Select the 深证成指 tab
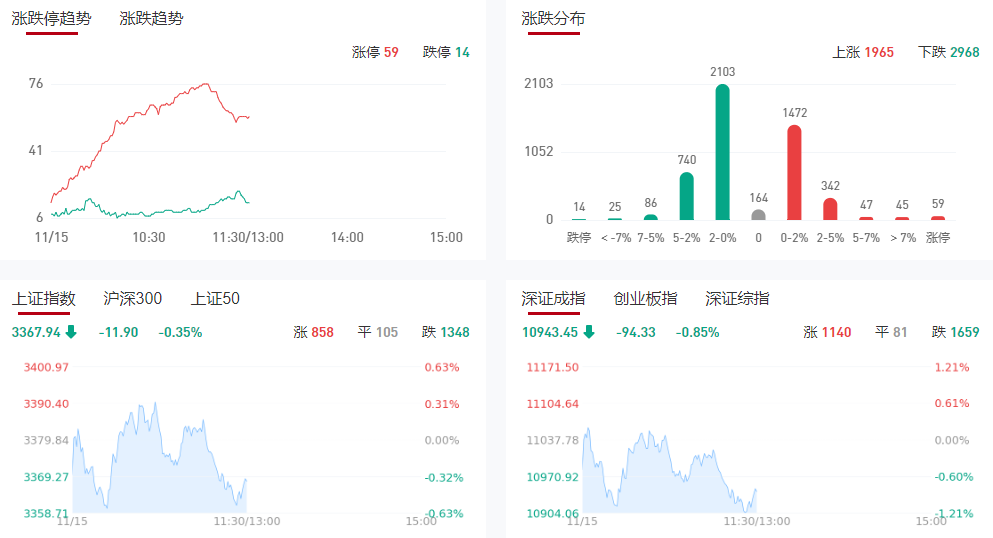Image resolution: width=993 pixels, height=538 pixels. pos(554,298)
